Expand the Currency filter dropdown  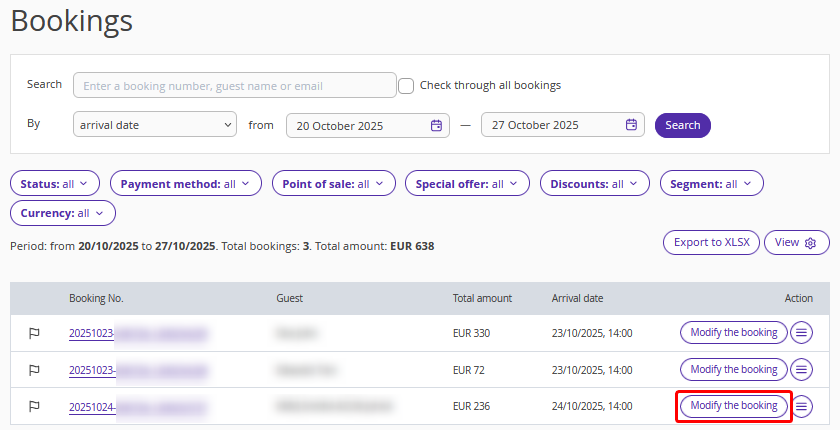point(62,213)
